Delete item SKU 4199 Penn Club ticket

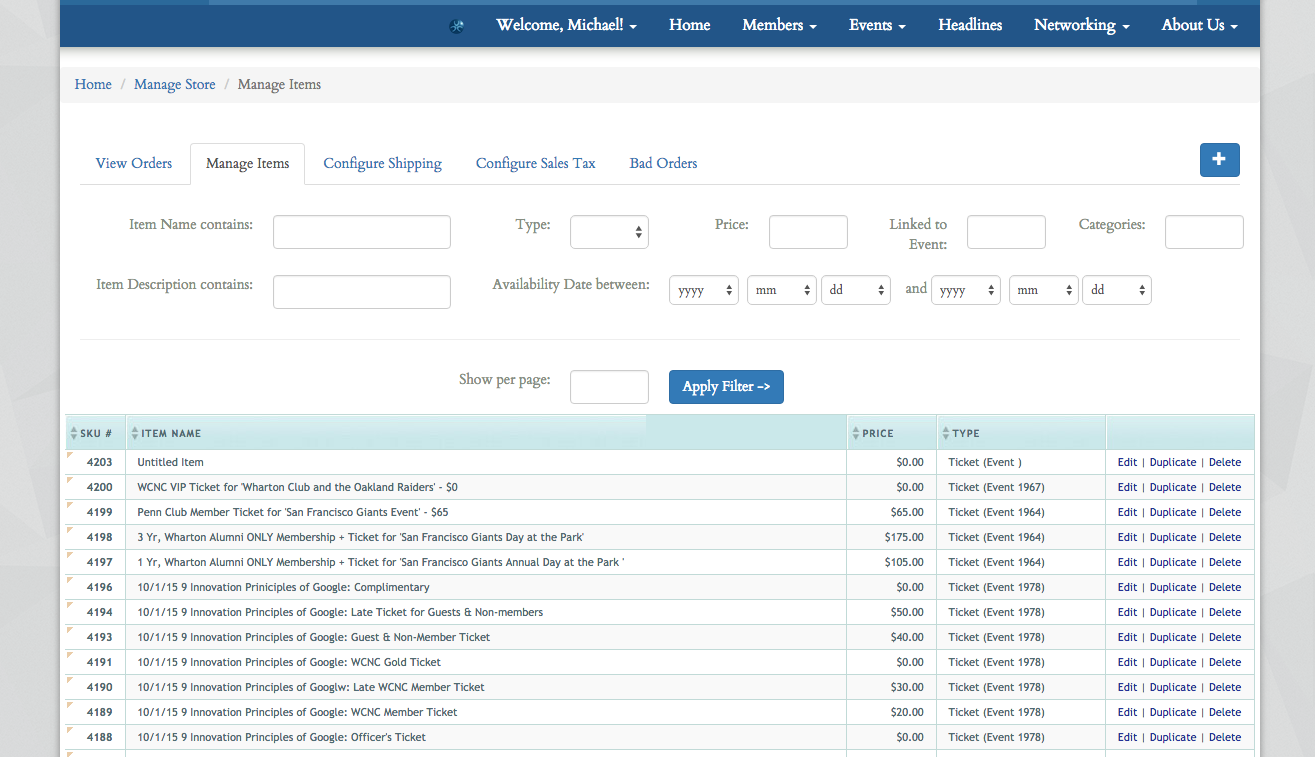tap(1225, 512)
